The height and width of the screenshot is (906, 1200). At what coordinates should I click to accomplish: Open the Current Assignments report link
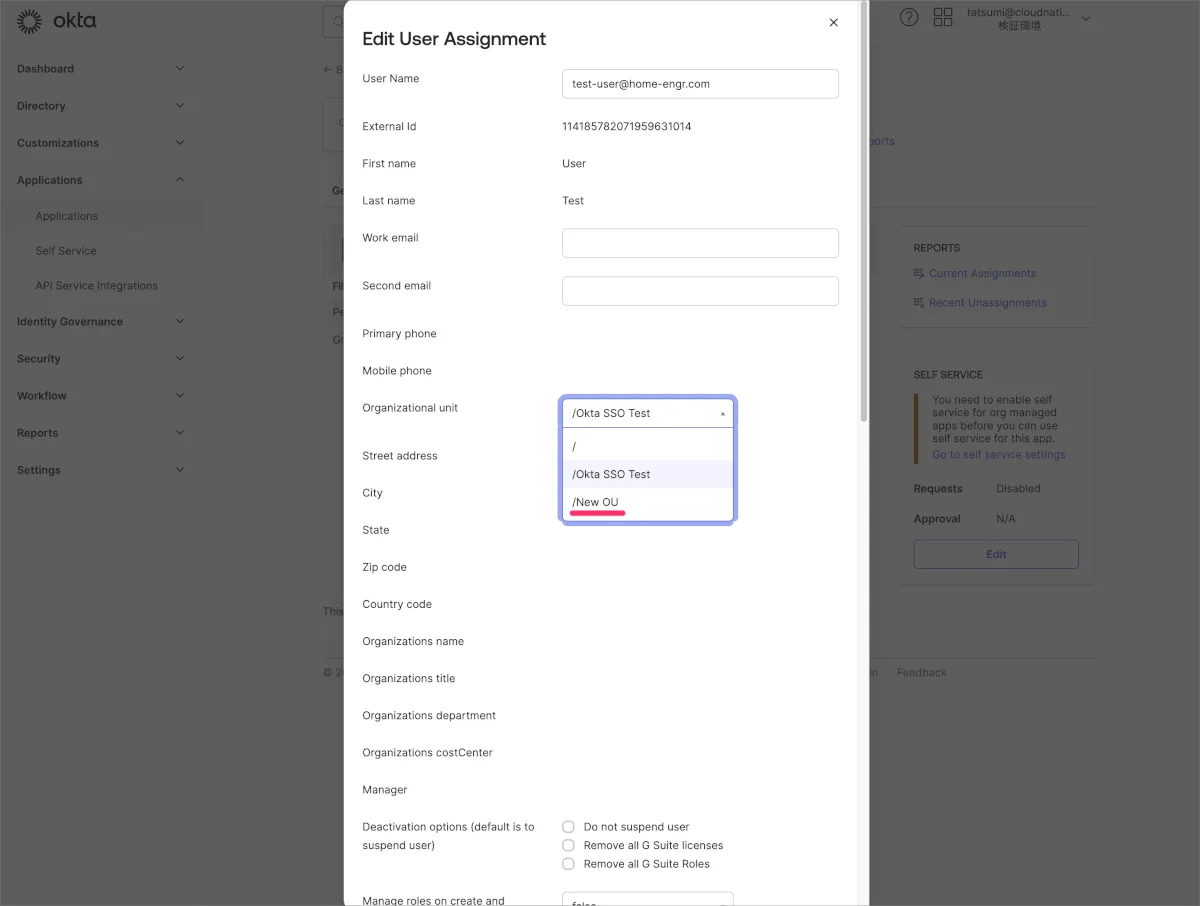(x=982, y=273)
